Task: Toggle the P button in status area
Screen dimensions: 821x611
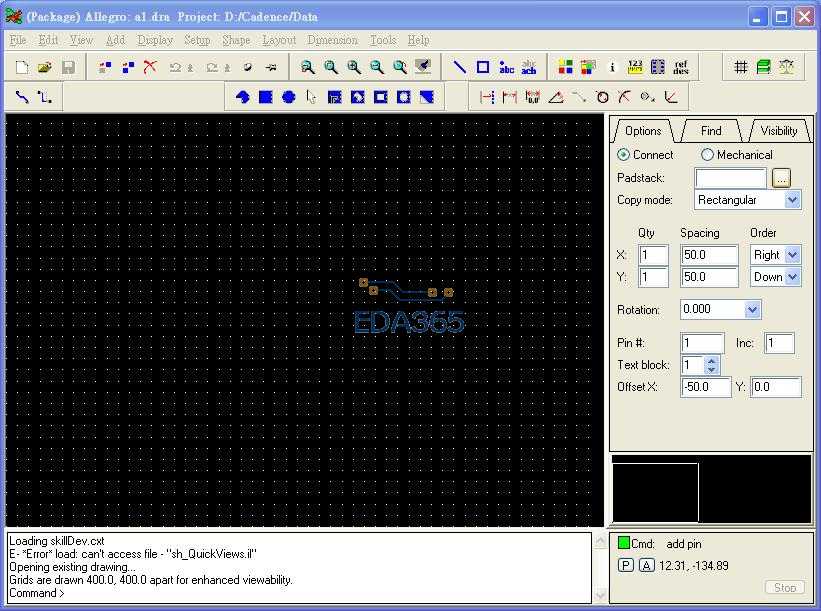Action: 626,565
